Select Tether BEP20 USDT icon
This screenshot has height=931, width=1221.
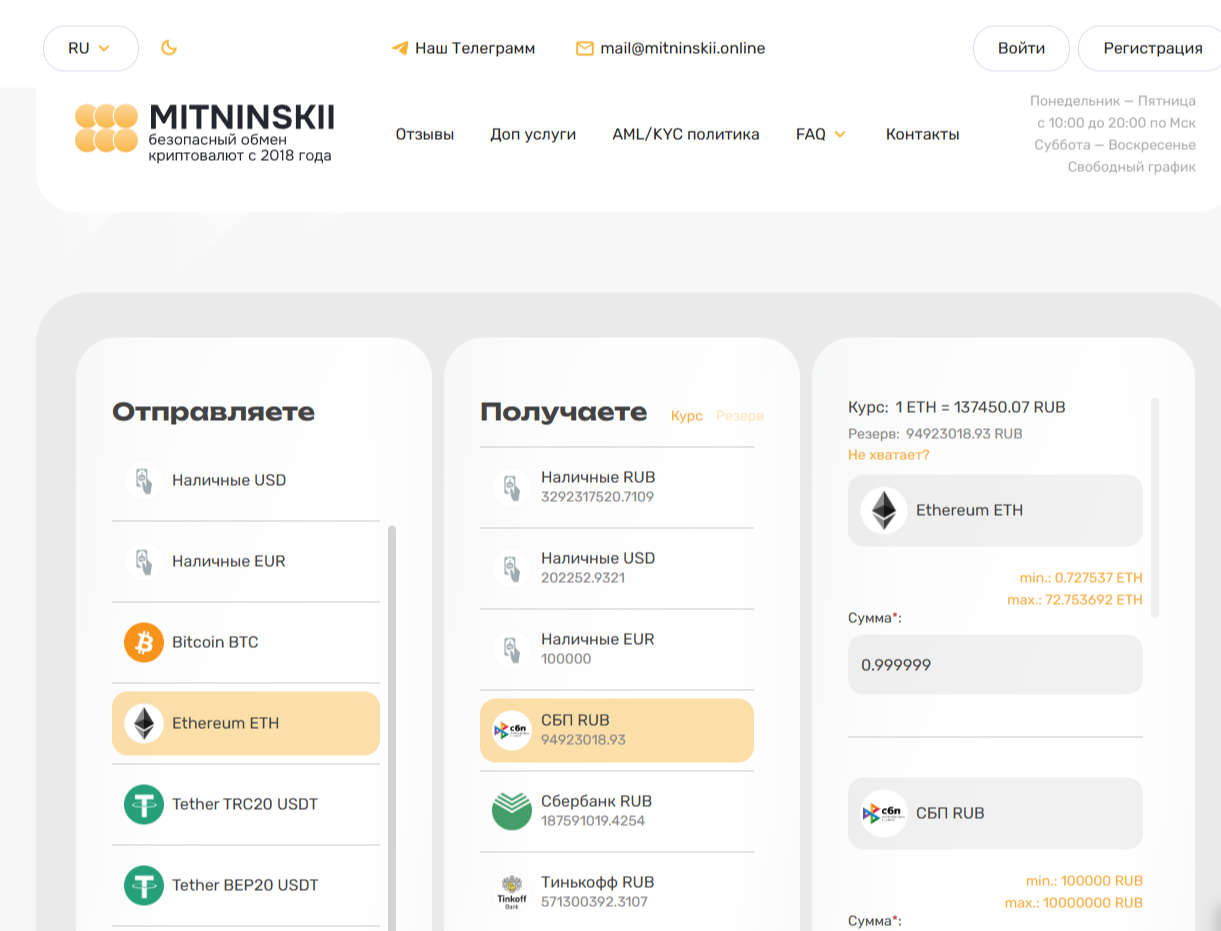point(144,885)
